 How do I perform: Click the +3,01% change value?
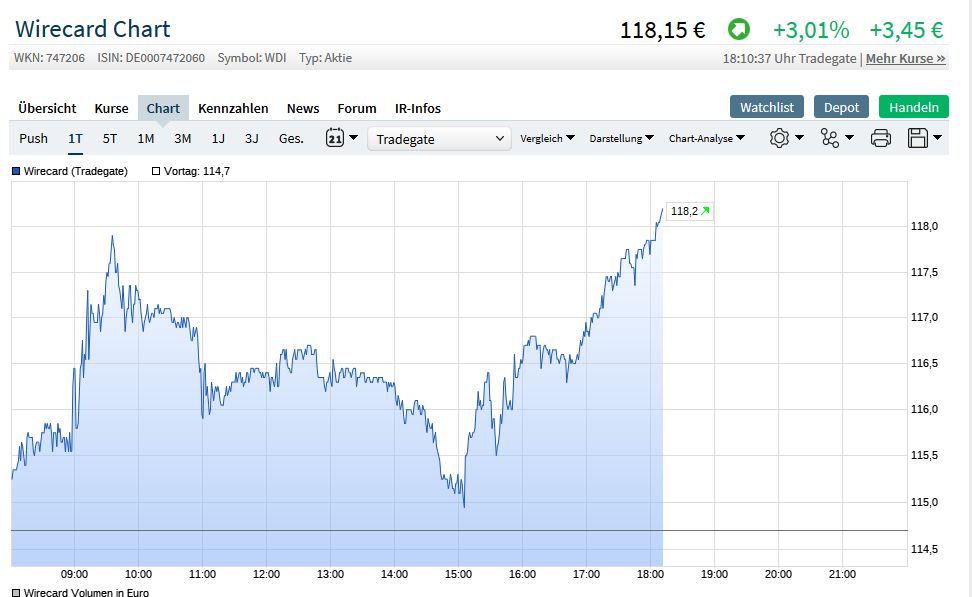[811, 30]
